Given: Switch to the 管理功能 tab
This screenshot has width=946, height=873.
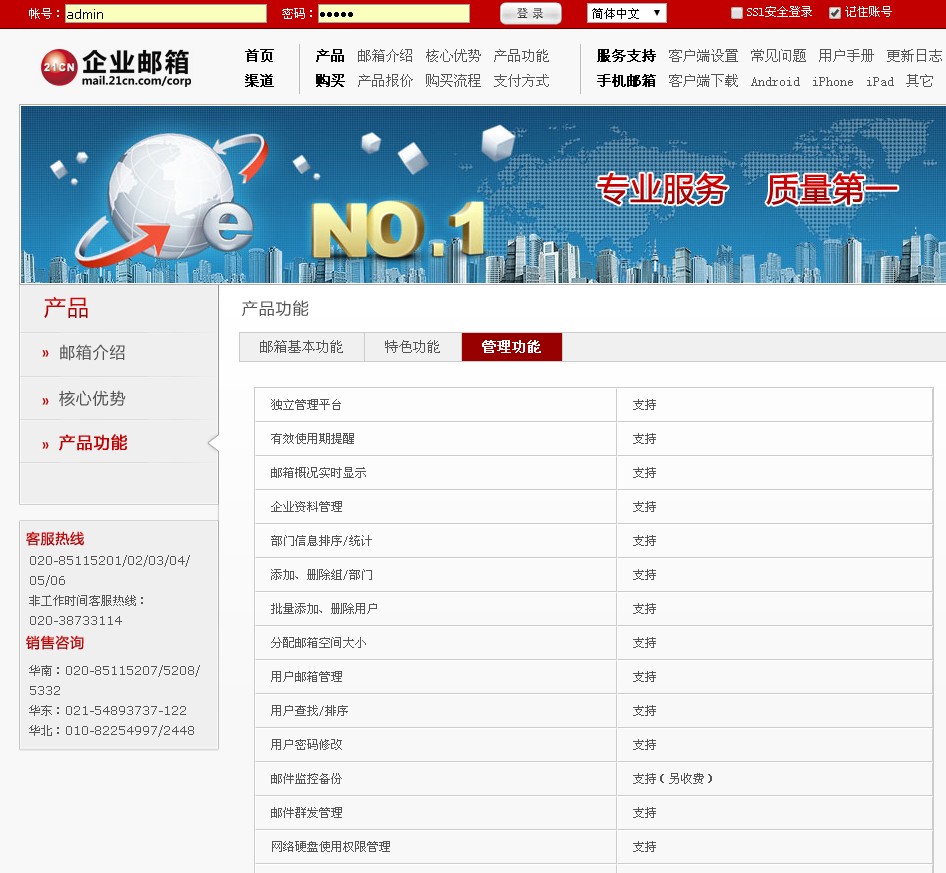Looking at the screenshot, I should pos(512,347).
